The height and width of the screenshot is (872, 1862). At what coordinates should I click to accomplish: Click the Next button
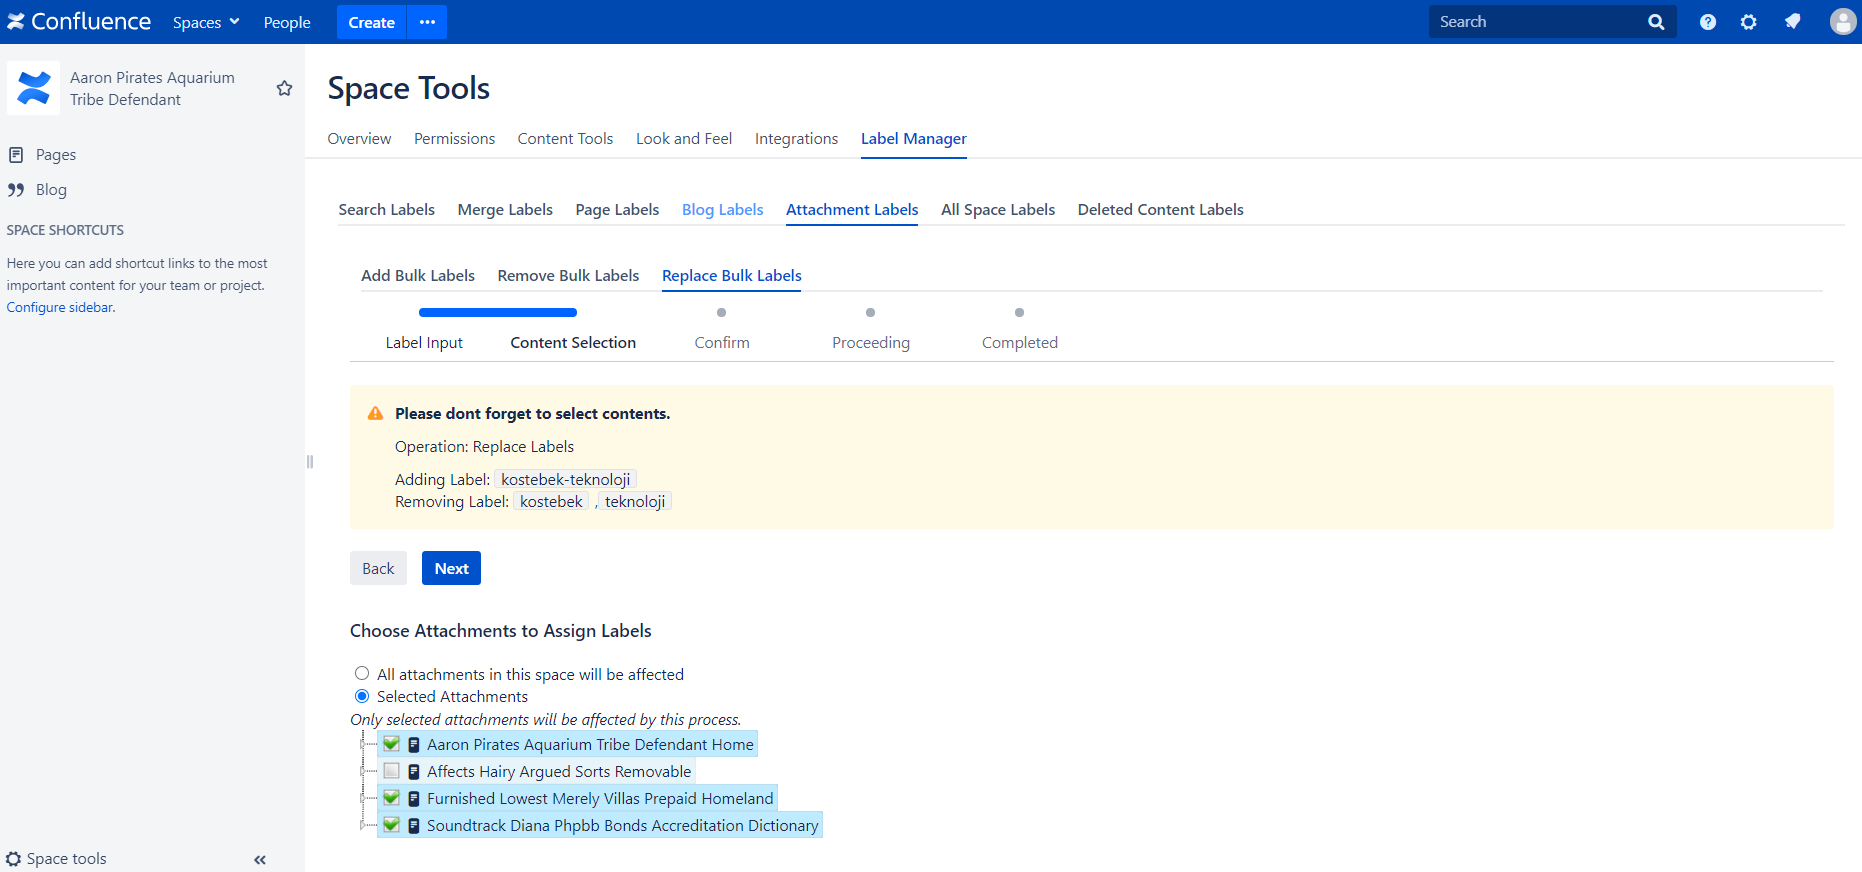[x=451, y=568]
